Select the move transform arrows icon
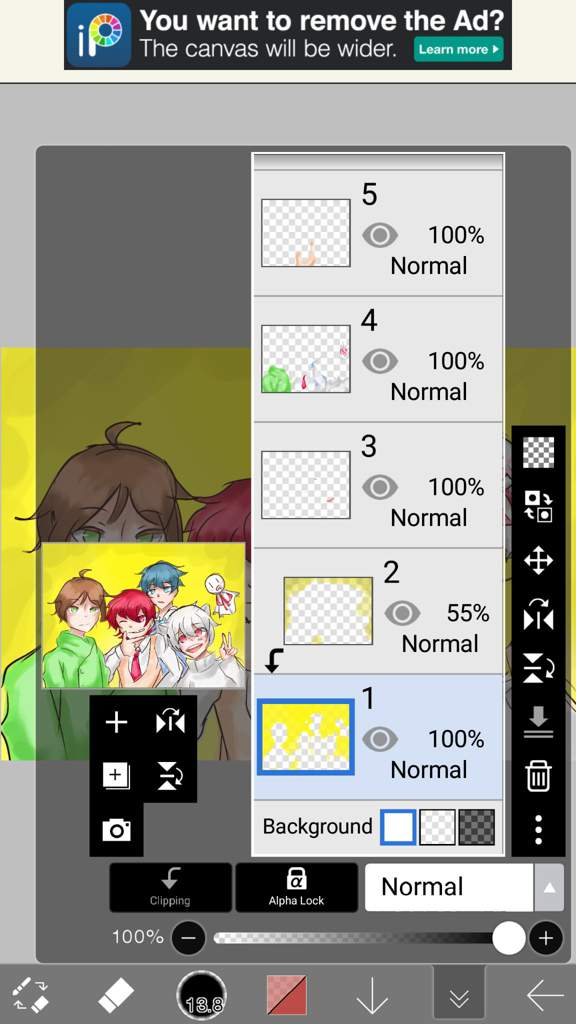The width and height of the screenshot is (576, 1024). click(x=538, y=560)
